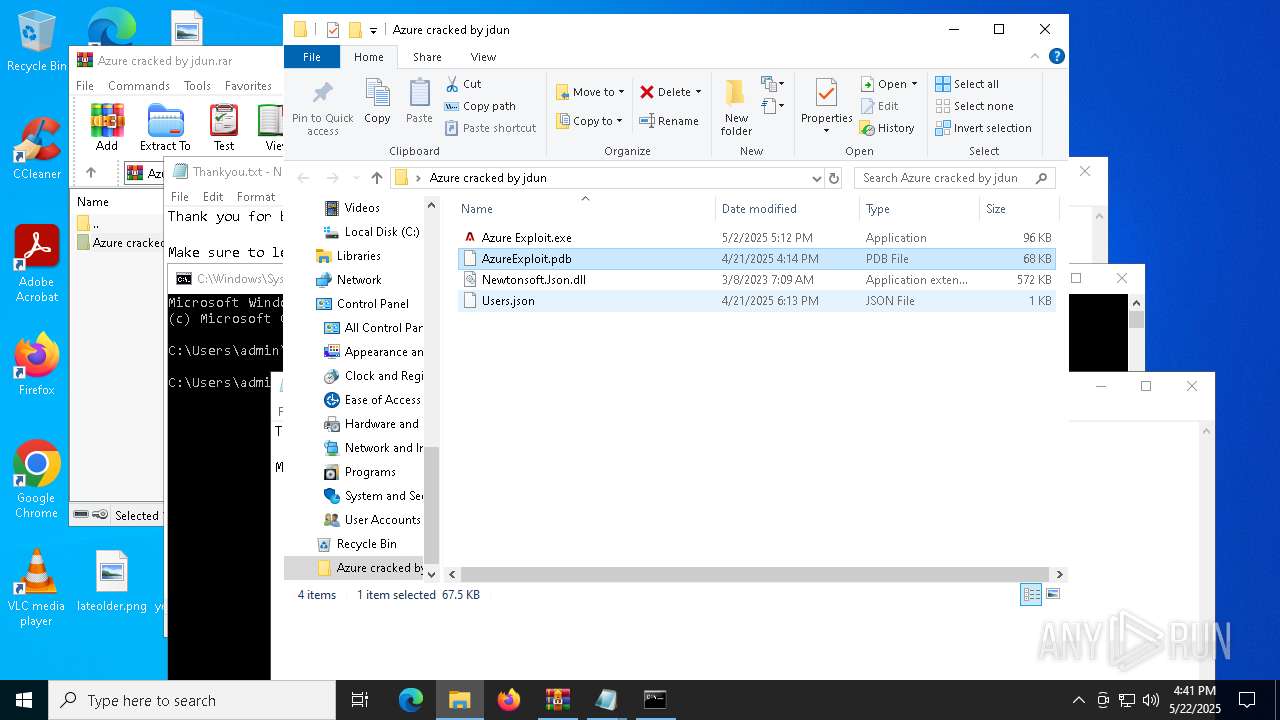Open the File tab
The width and height of the screenshot is (1280, 720).
tap(312, 57)
